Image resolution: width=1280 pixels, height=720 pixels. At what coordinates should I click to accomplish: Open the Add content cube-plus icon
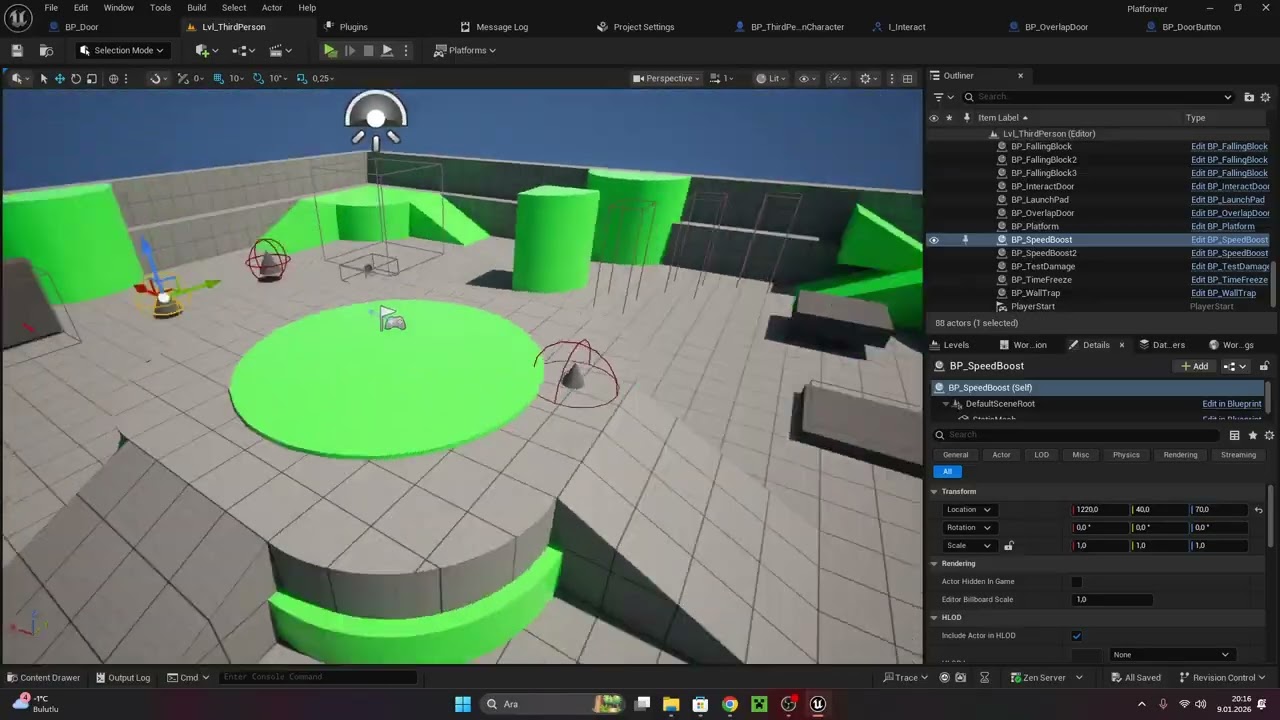[202, 50]
